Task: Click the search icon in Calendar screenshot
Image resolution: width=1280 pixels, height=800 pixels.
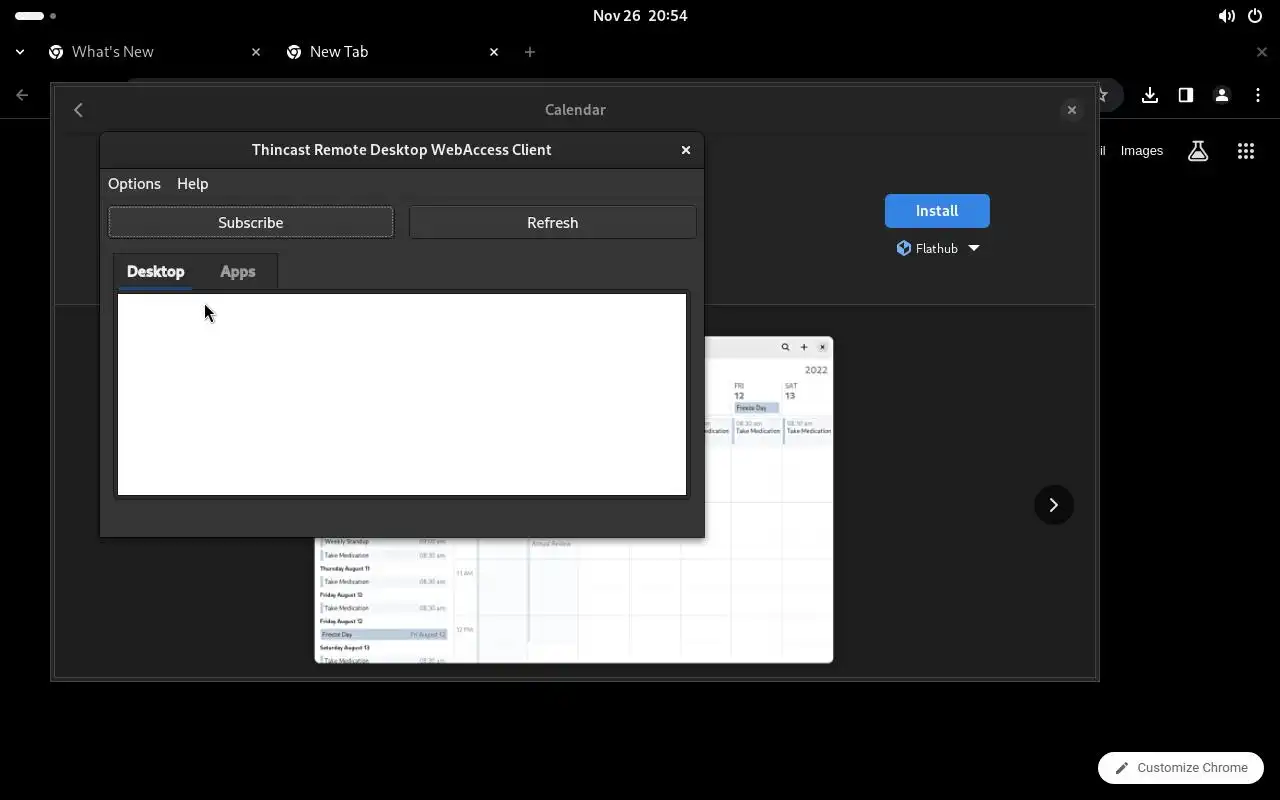Action: [785, 347]
